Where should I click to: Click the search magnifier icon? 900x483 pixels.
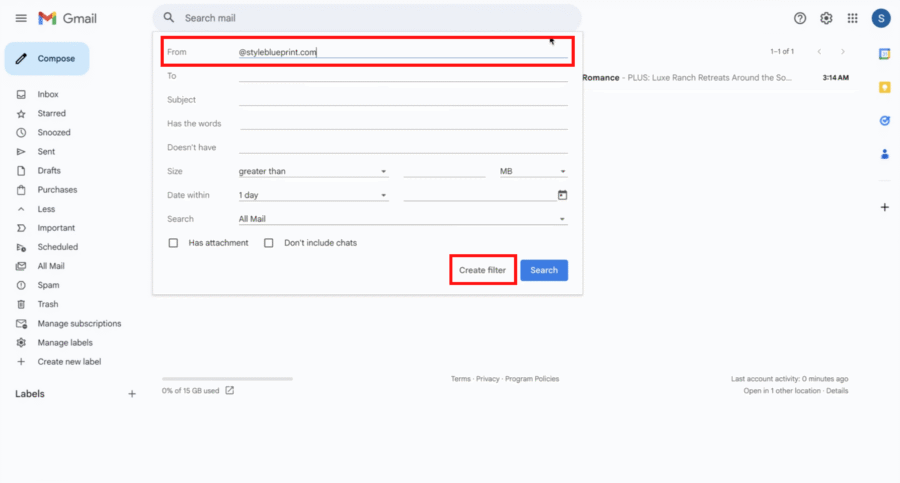tap(169, 18)
